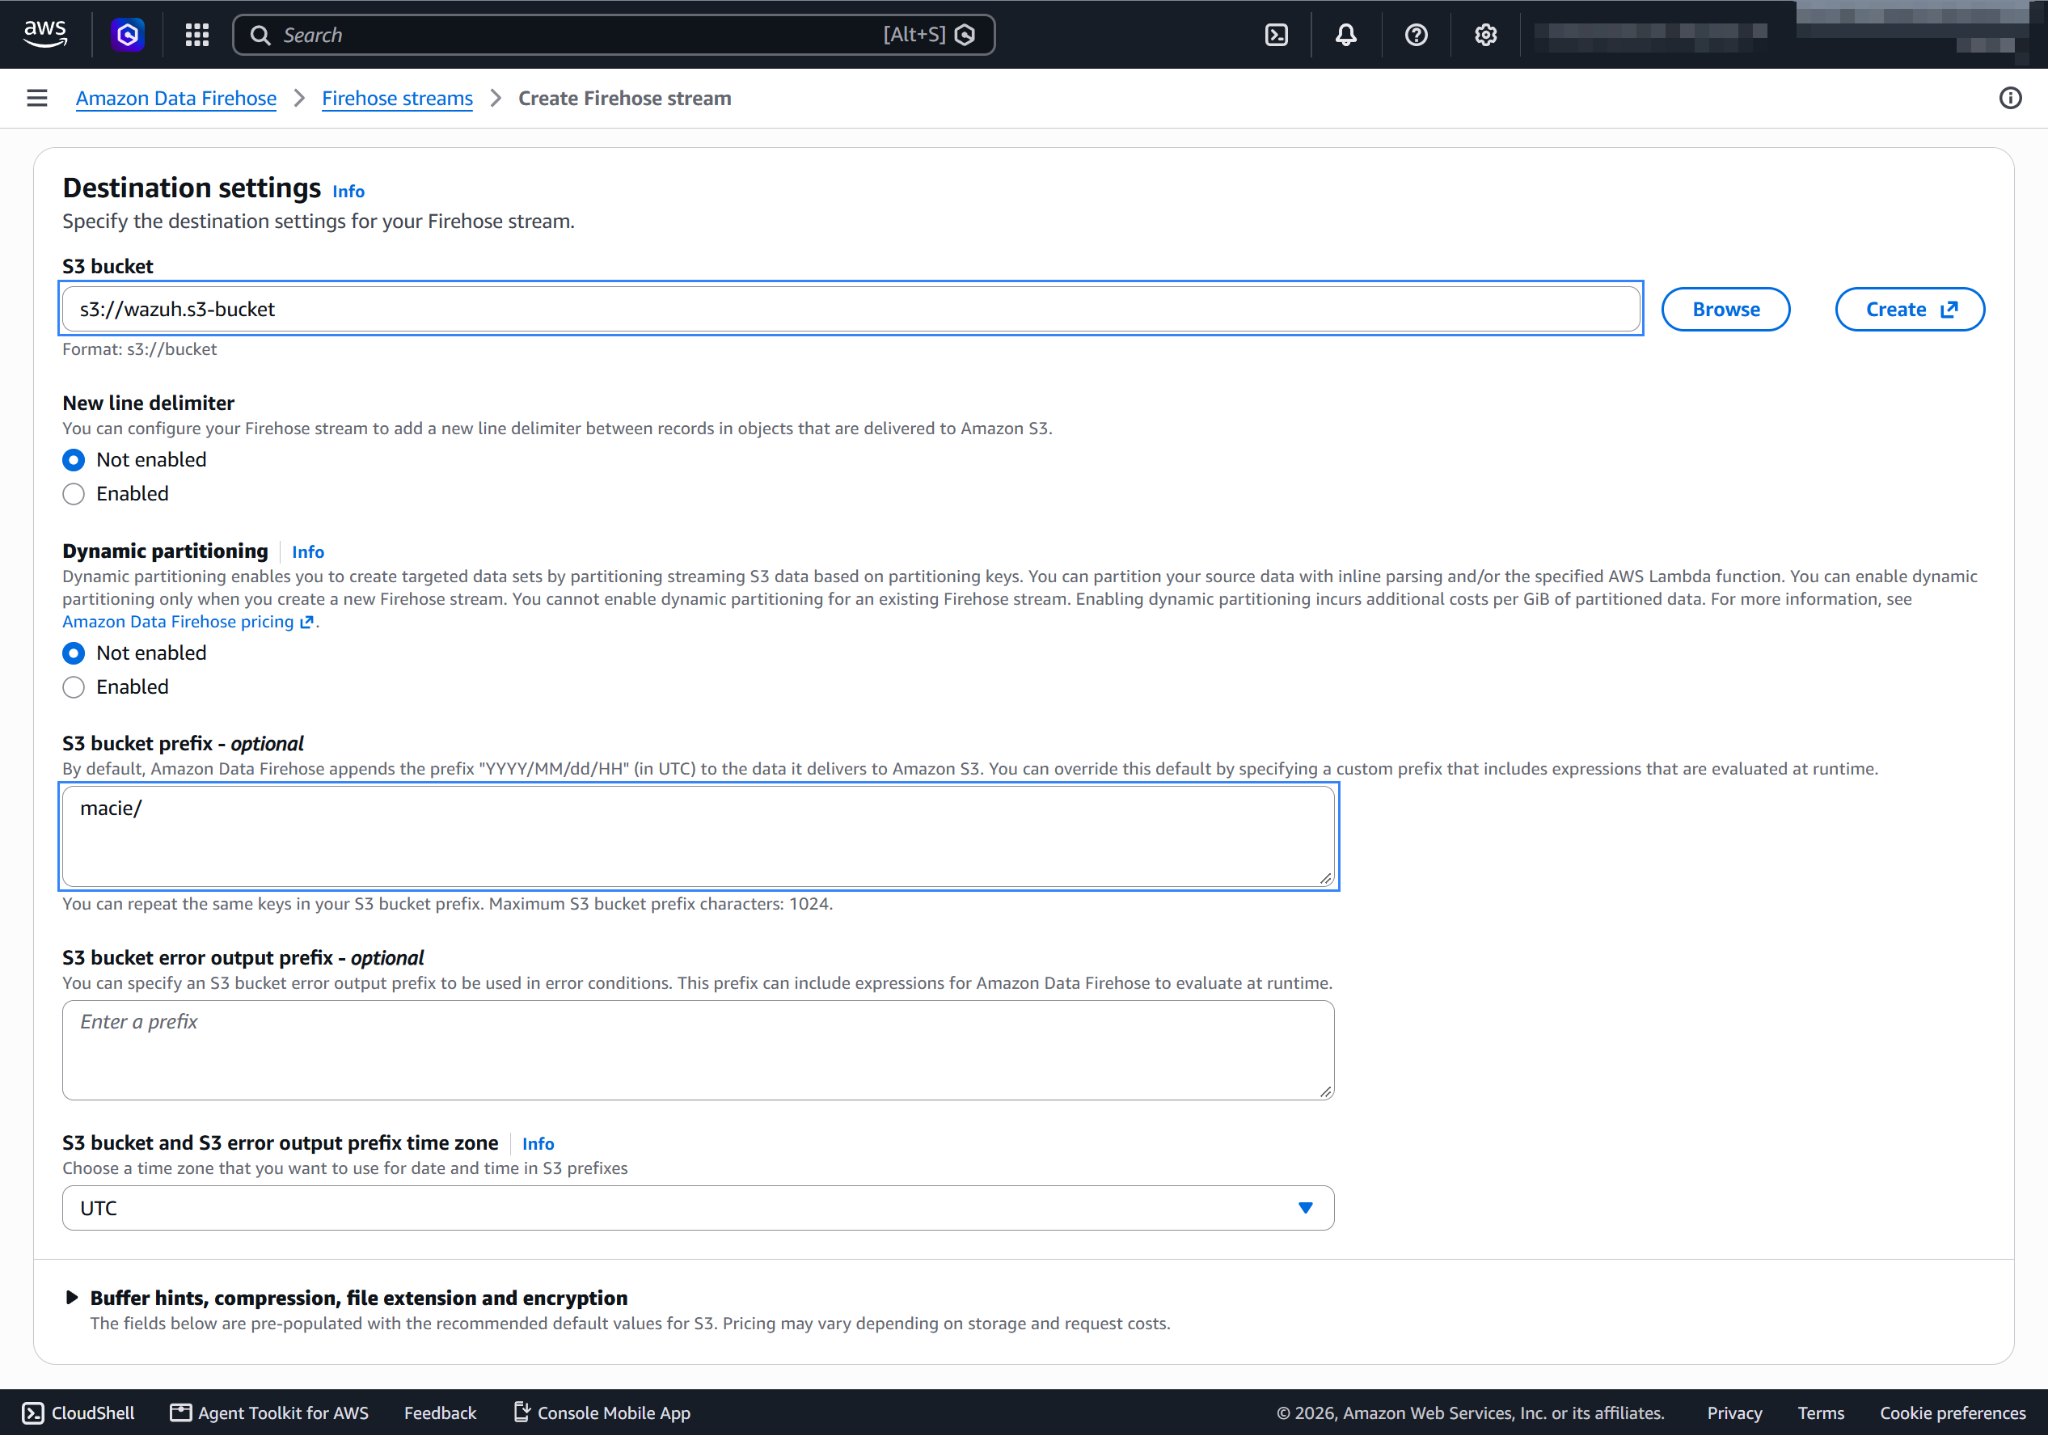
Task: Open the settings gear icon
Action: click(x=1486, y=35)
